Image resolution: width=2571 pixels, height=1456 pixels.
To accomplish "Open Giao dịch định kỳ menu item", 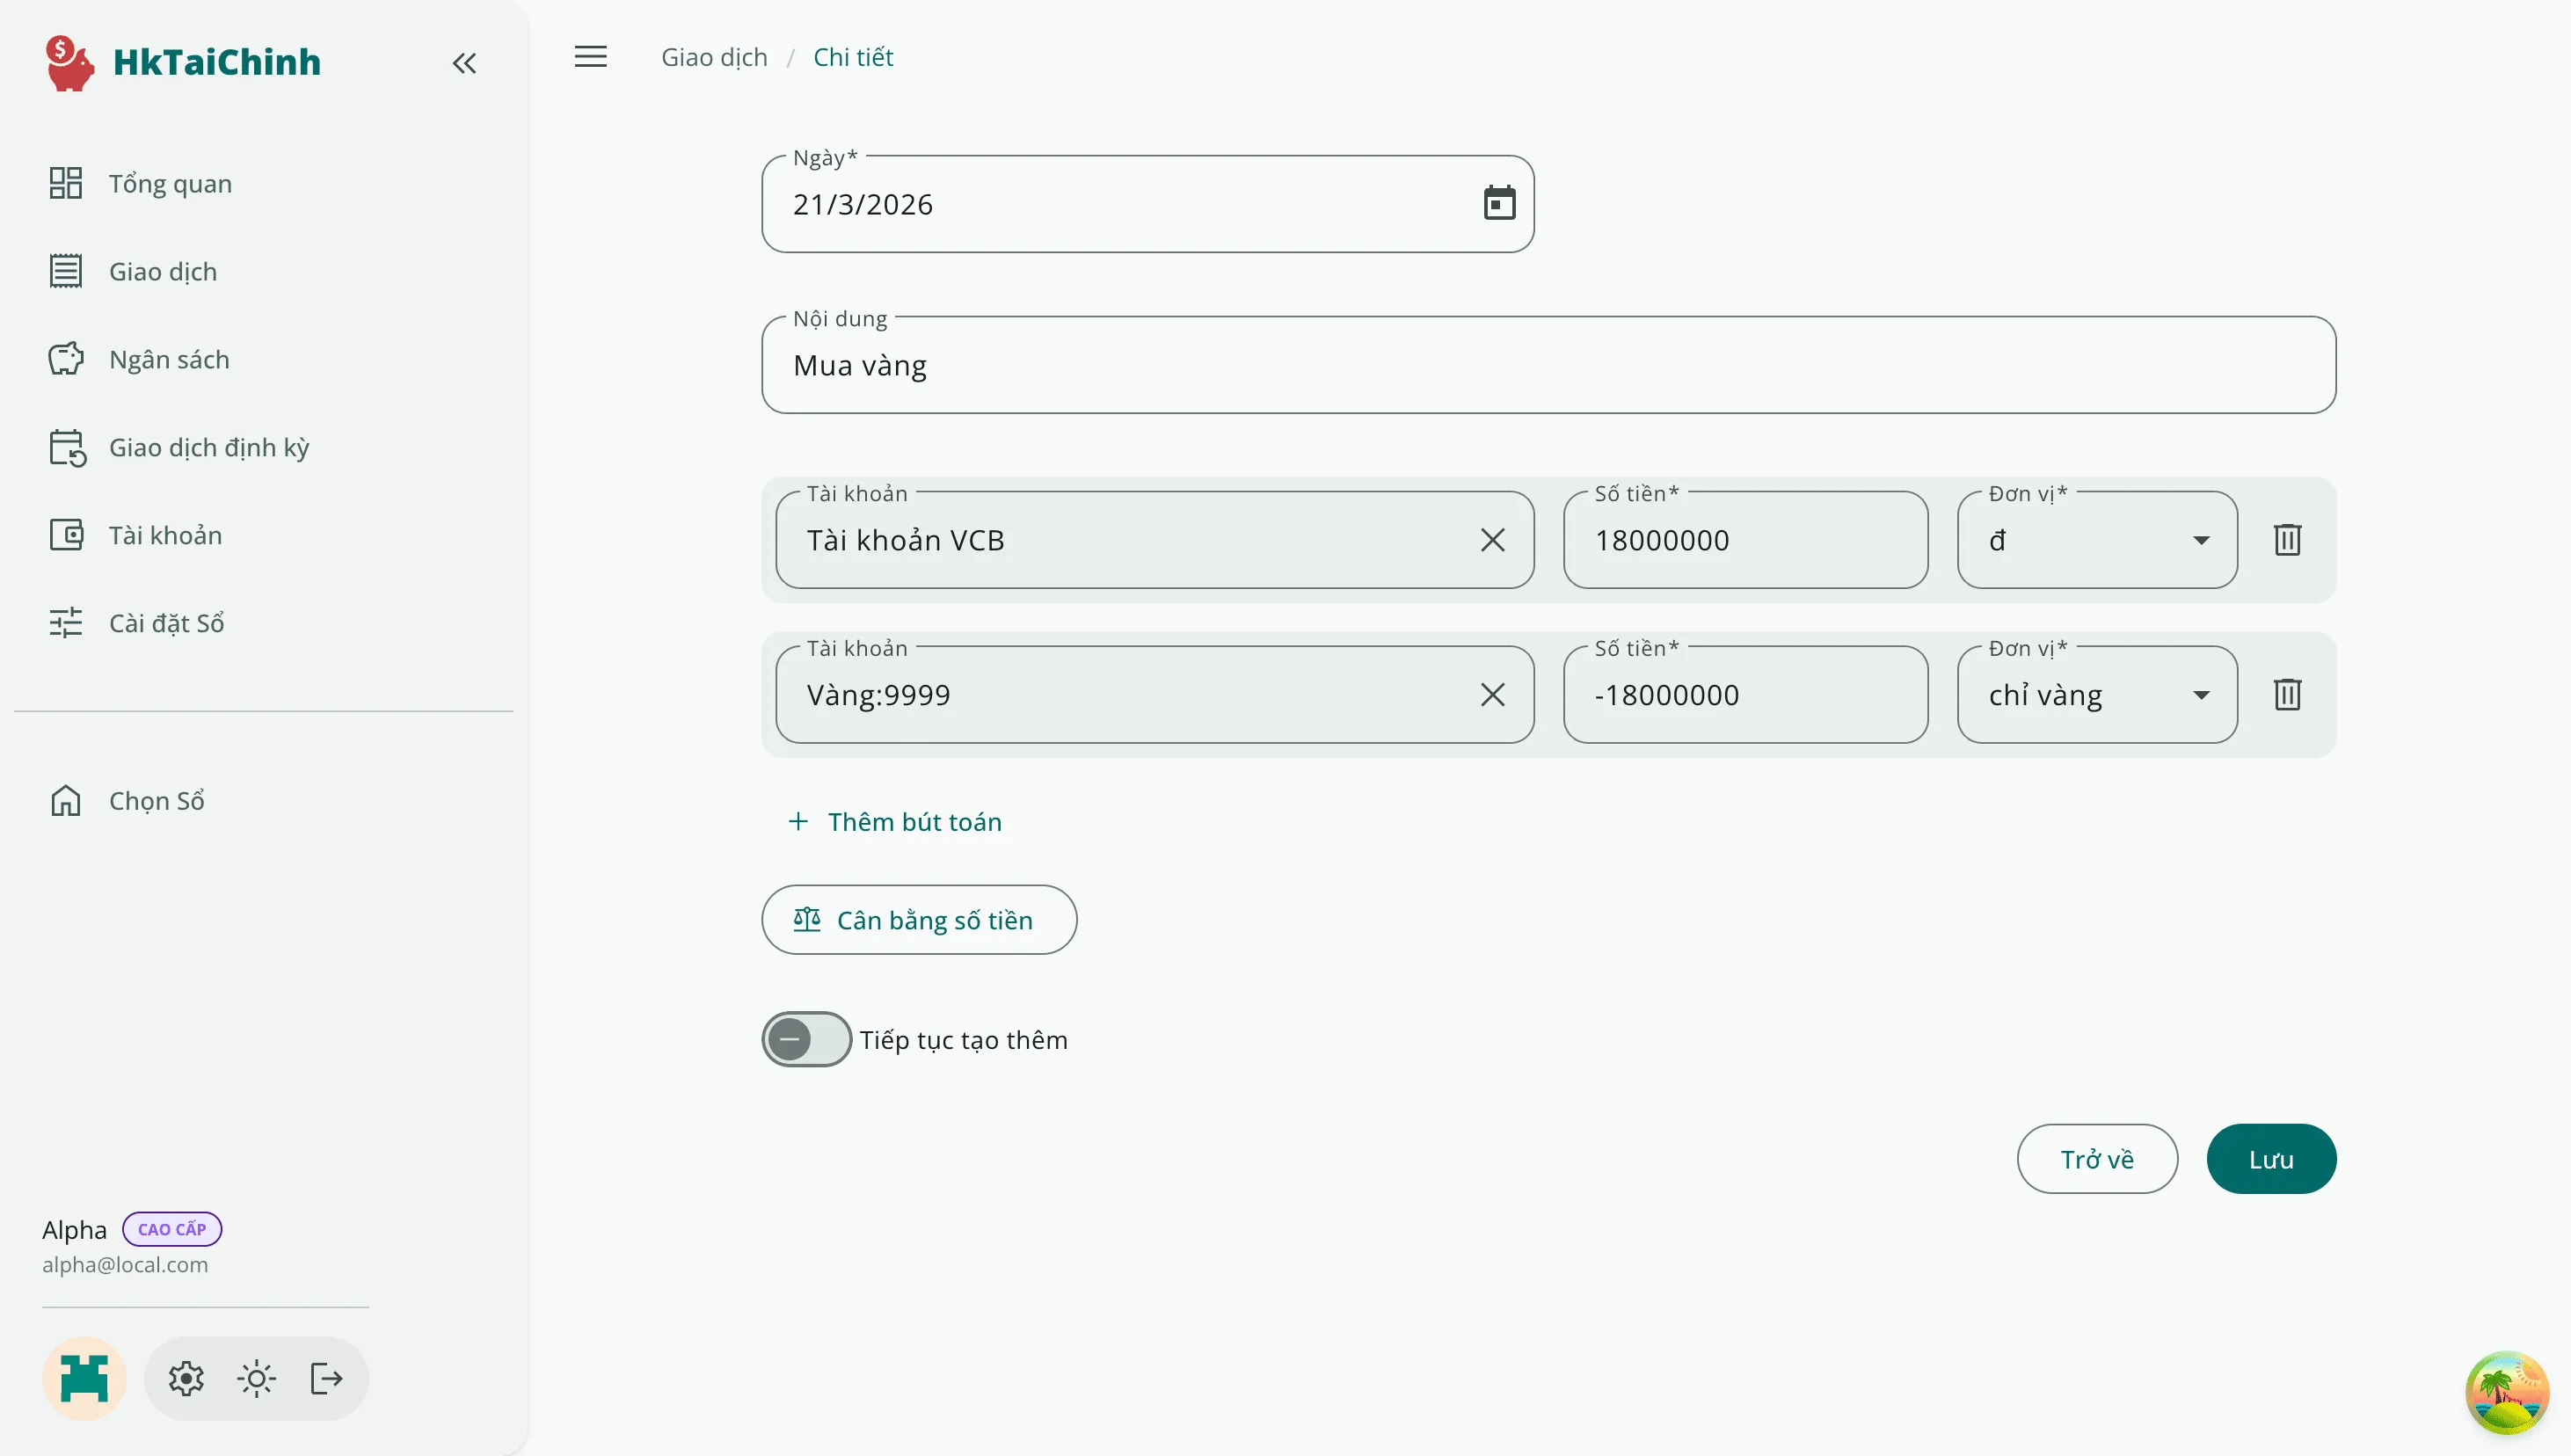I will point(208,447).
